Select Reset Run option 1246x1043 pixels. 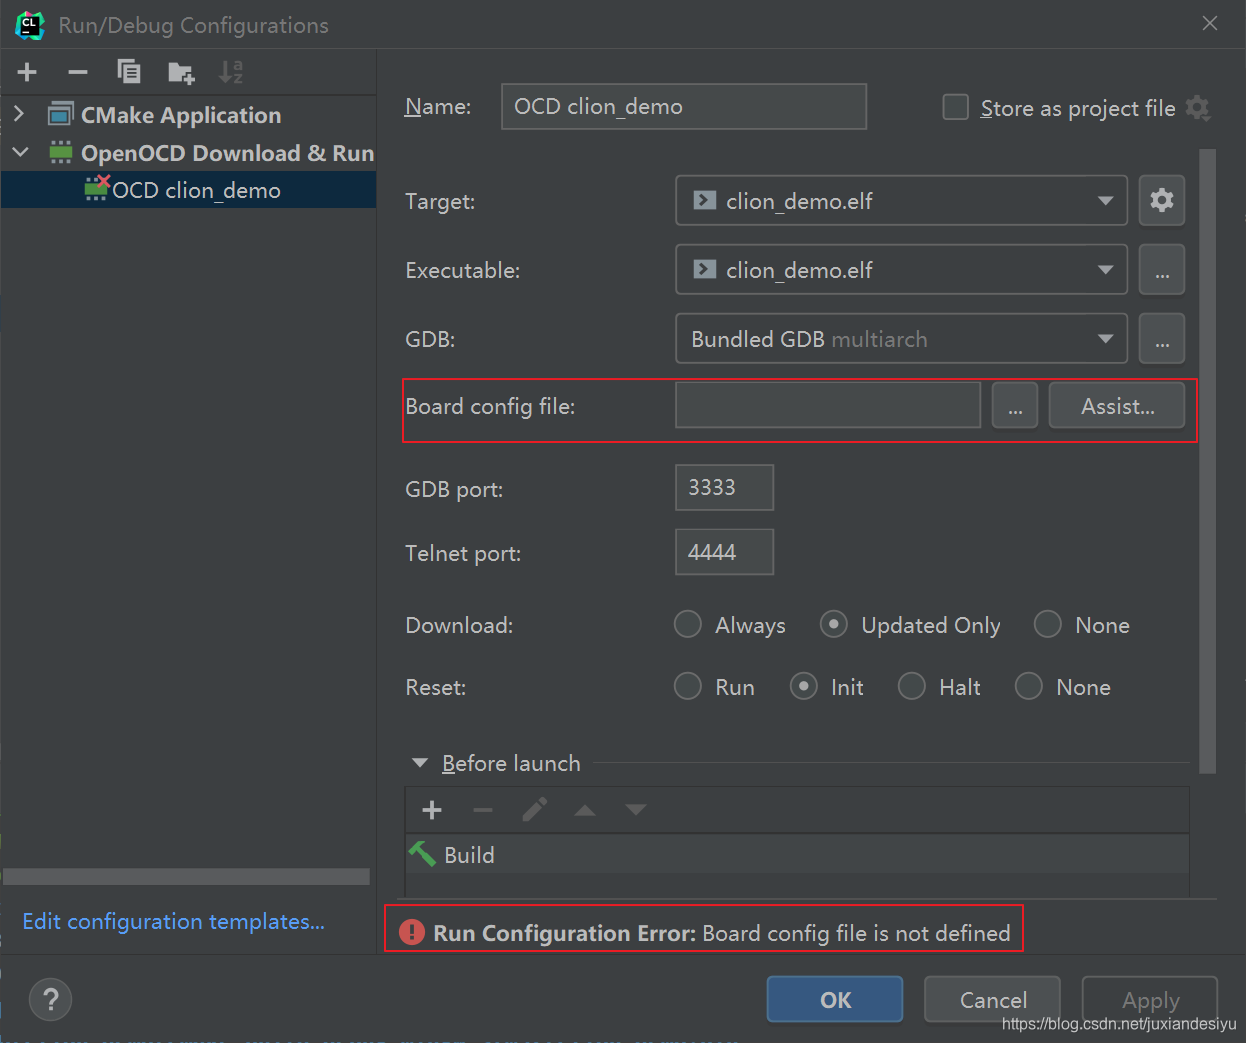688,686
